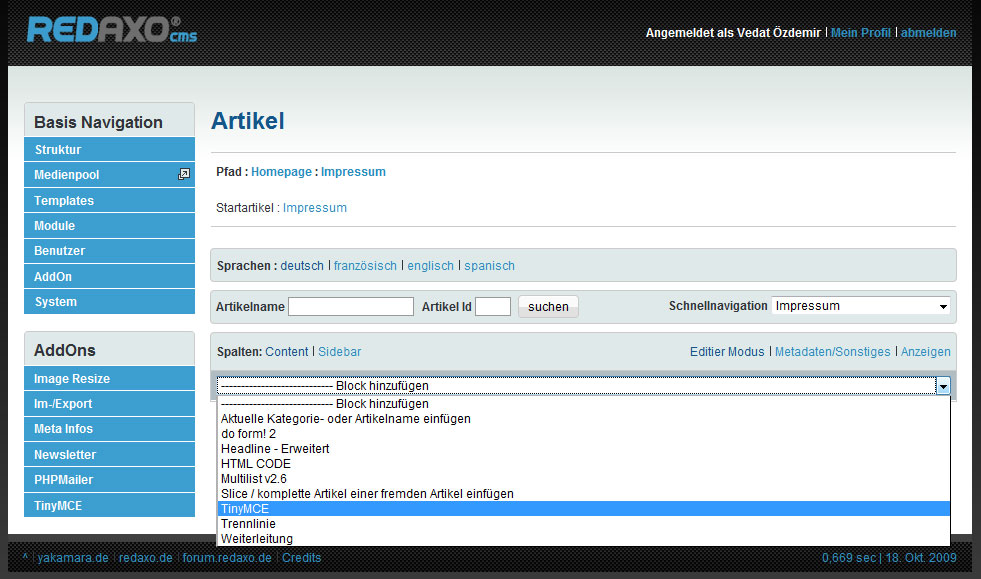Viewport: 981px width, 579px height.
Task: Click the caret link in footer
Action: point(25,557)
